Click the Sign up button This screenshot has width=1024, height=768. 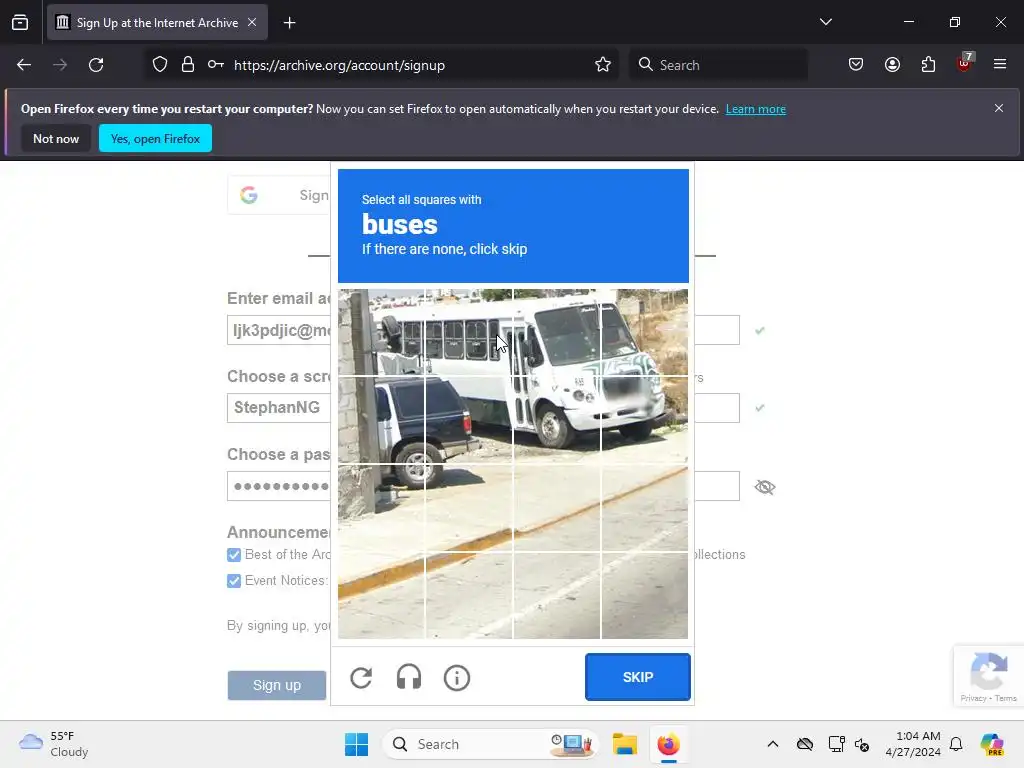[277, 685]
